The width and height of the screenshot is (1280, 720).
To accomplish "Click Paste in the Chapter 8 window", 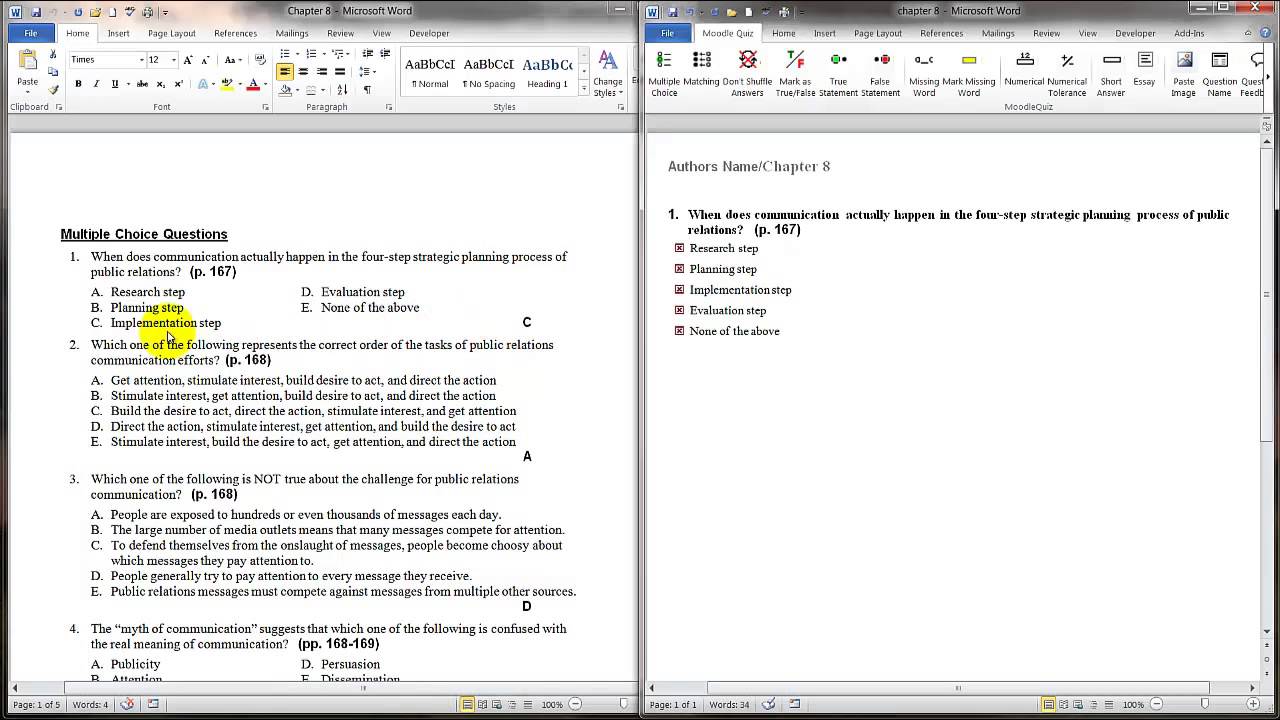I will (28, 70).
